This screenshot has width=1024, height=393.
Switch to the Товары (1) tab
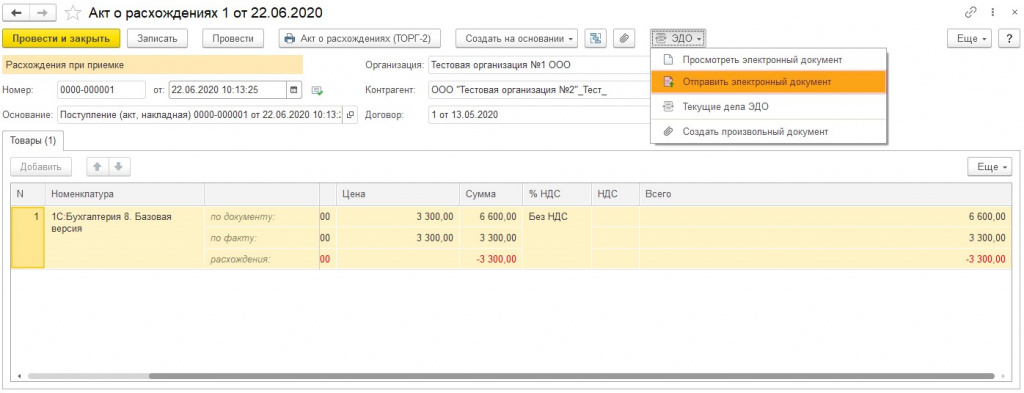(x=33, y=140)
